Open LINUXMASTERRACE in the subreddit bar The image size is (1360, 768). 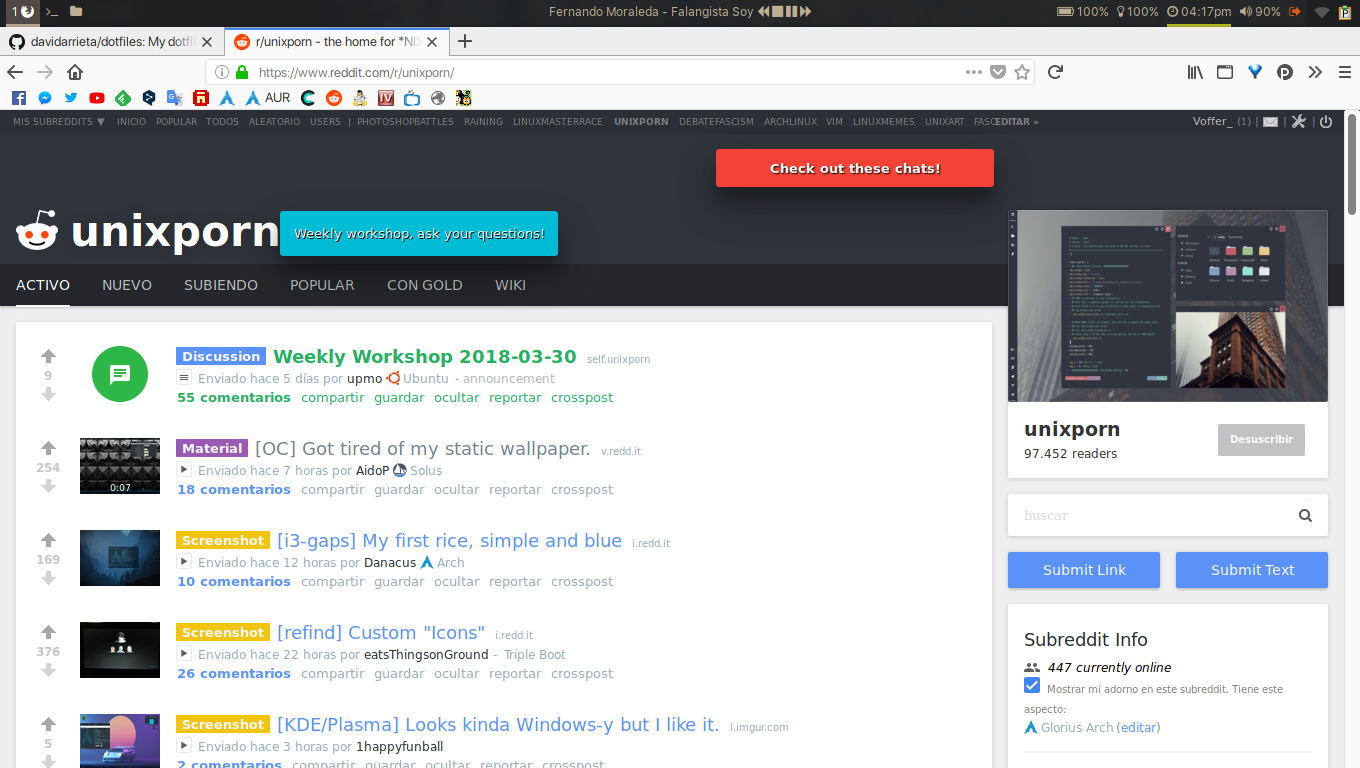[x=558, y=122]
